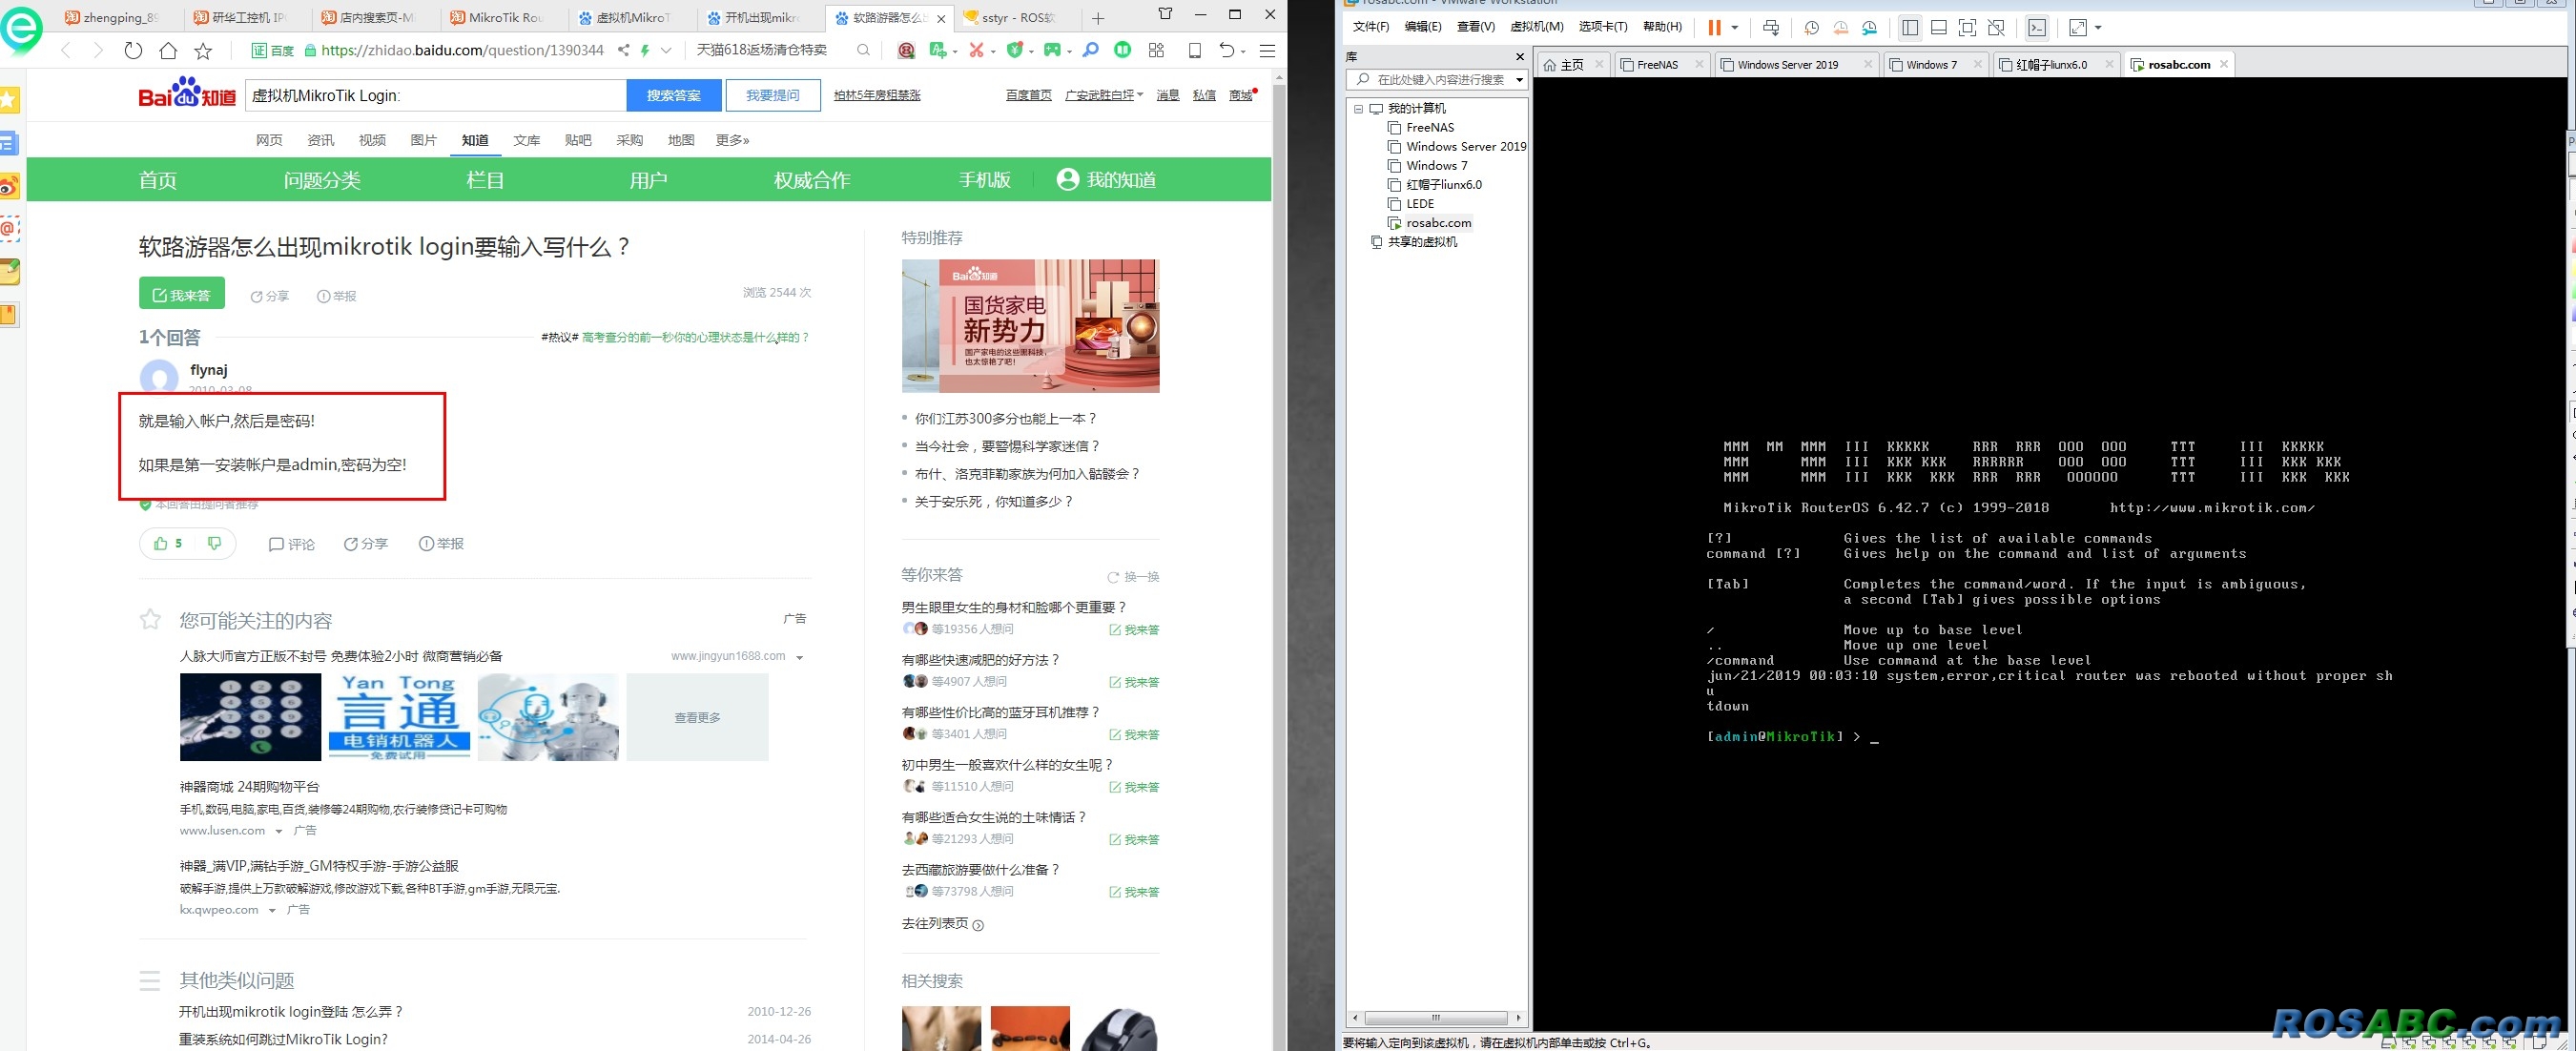Toggle the VMware library sidebar view
Viewport: 2576px width, 1051px height.
click(1909, 28)
